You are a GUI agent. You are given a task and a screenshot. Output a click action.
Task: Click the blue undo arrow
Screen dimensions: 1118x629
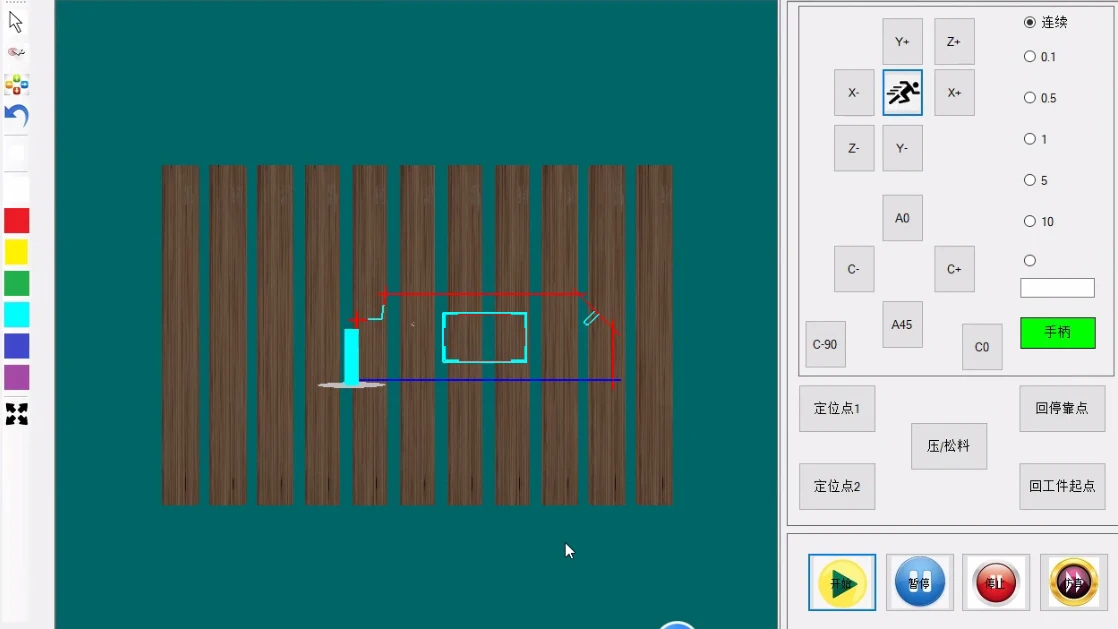point(16,116)
